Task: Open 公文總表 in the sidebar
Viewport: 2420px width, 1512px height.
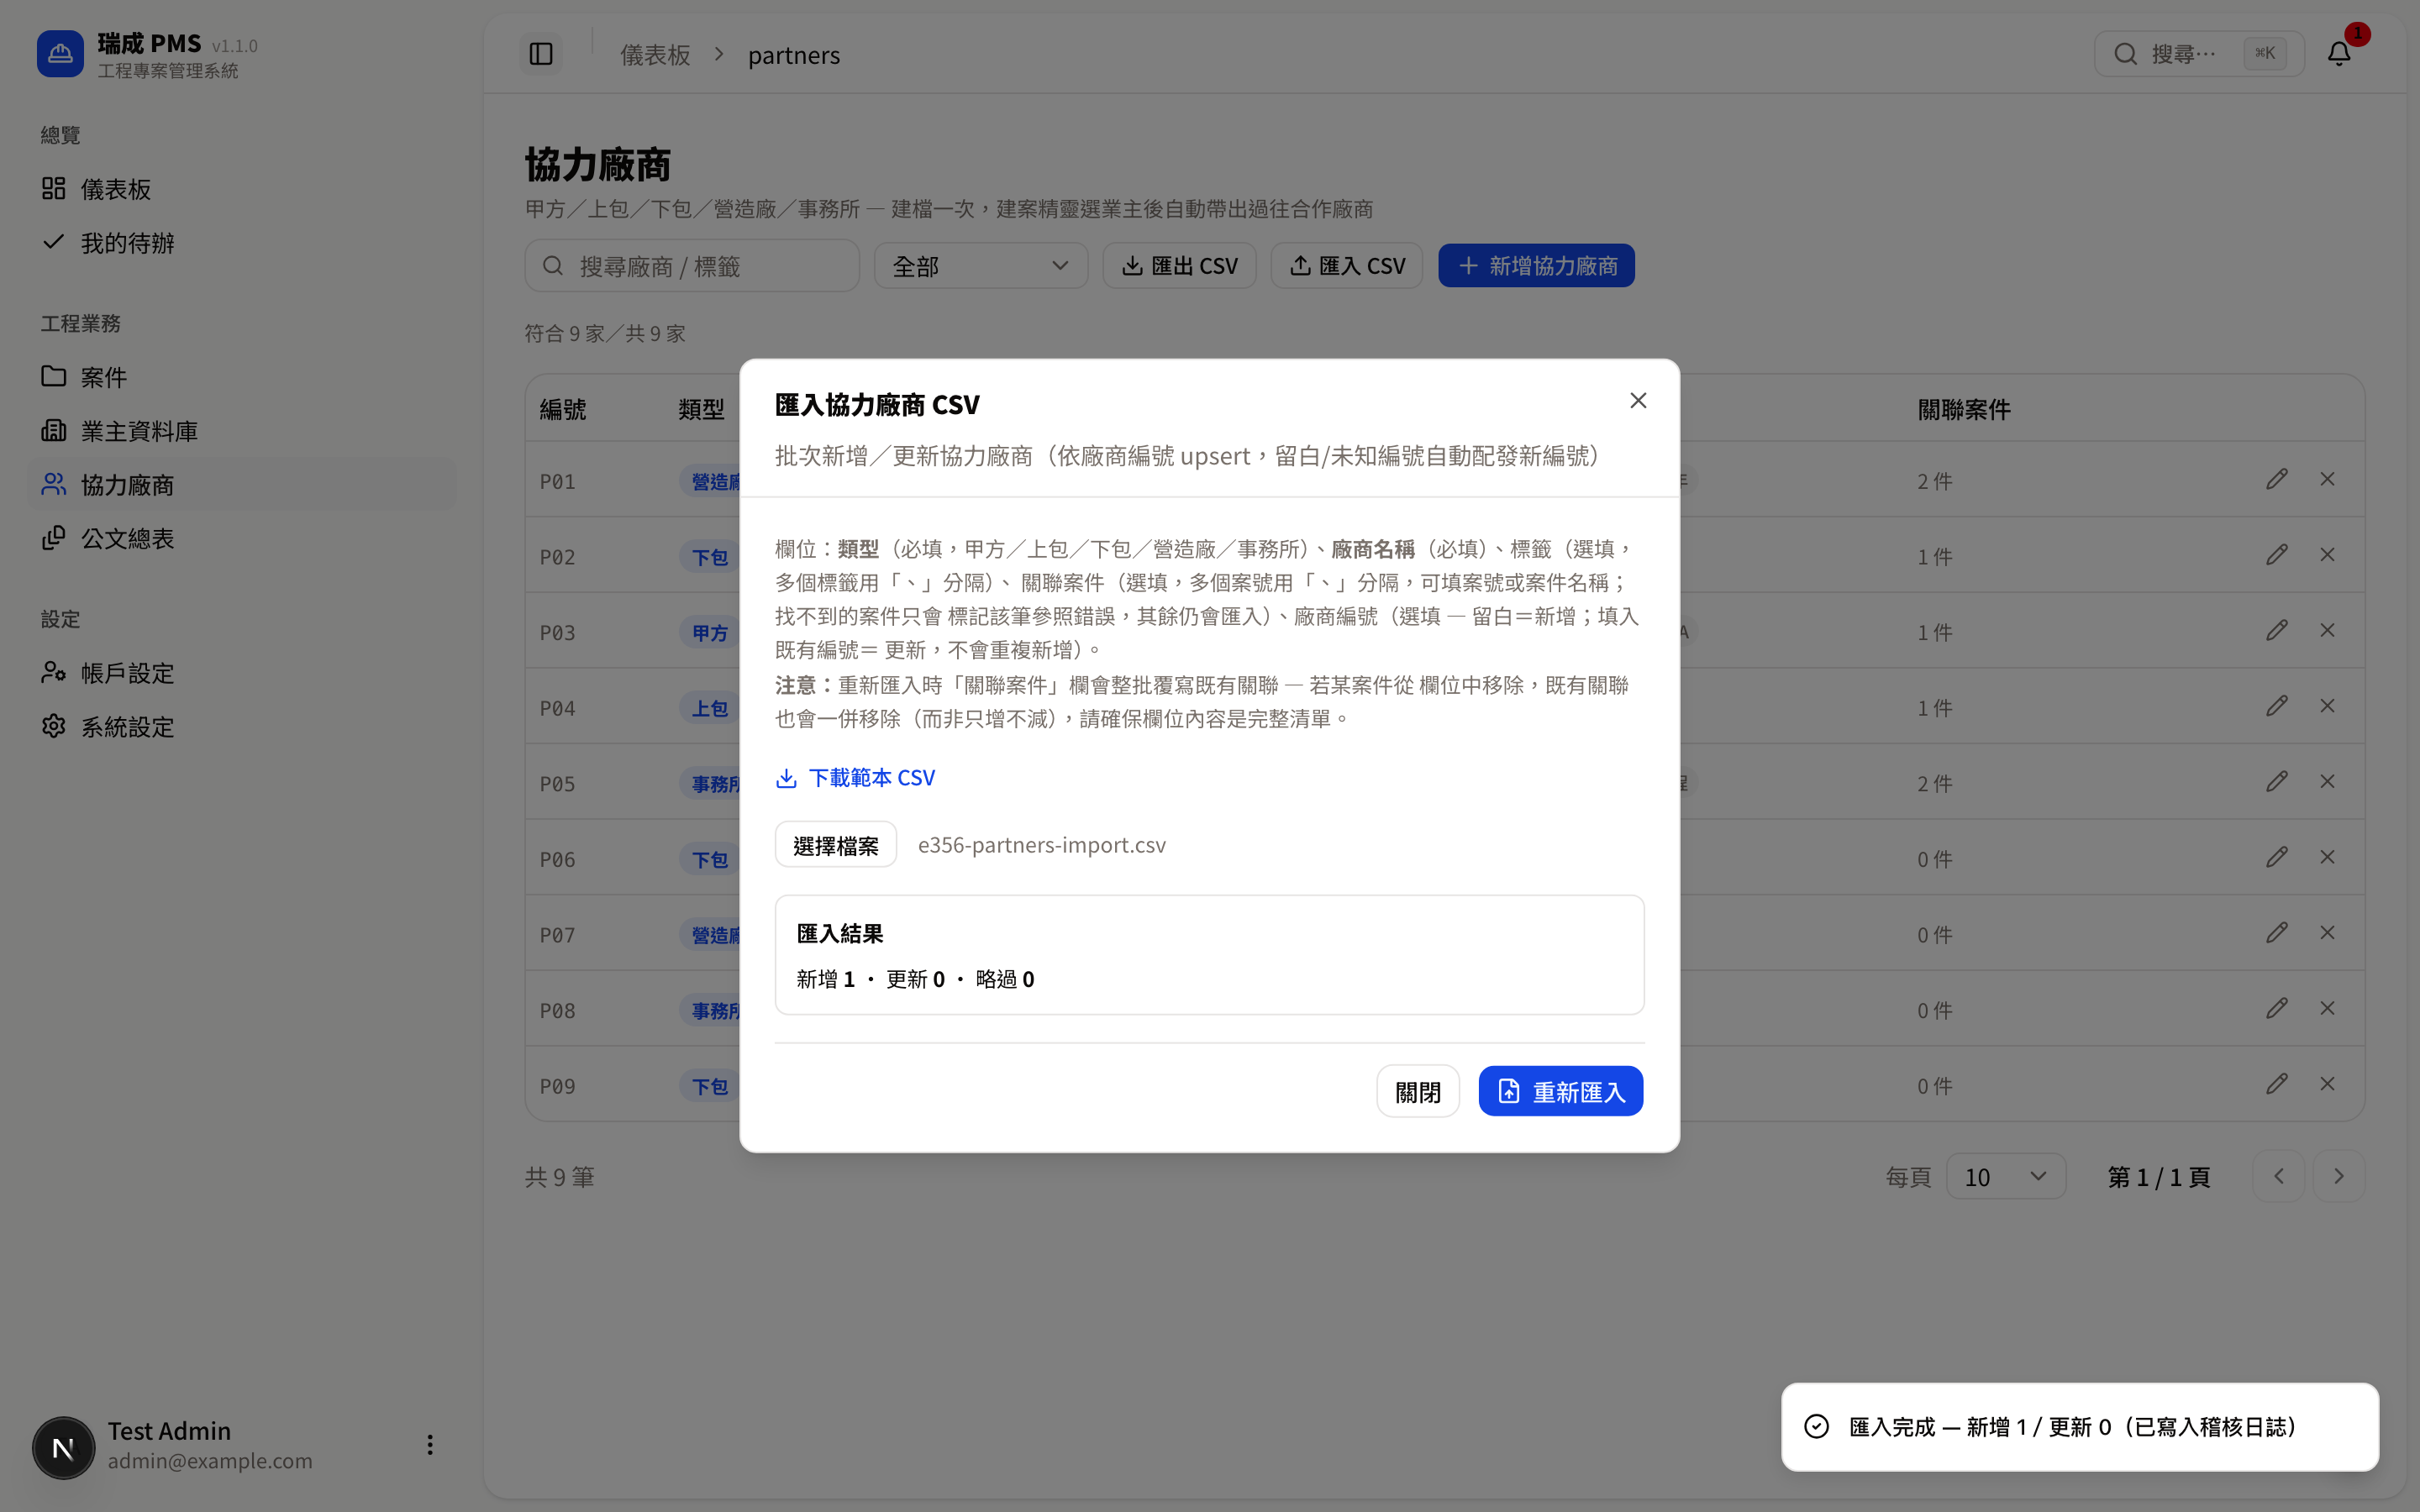Action: (241, 539)
